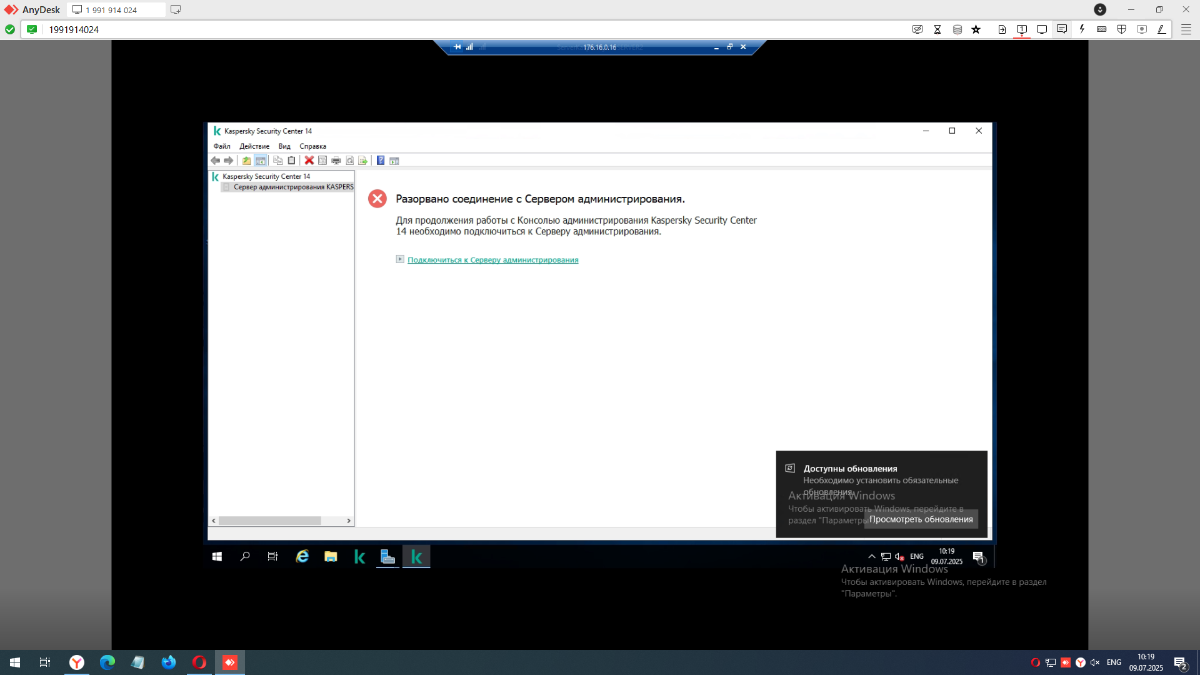Open the AnyDesk actions lightning icon
The width and height of the screenshot is (1200, 675).
pos(1082,30)
